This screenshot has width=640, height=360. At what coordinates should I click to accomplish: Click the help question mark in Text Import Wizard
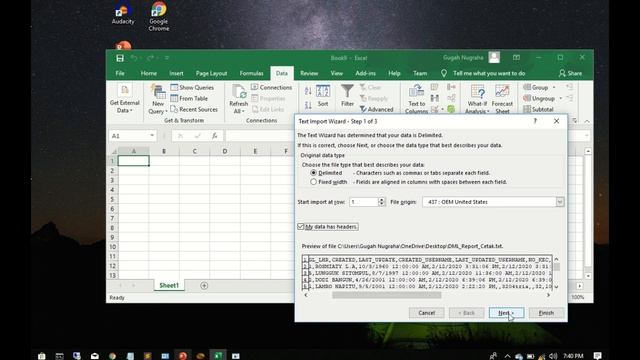[x=535, y=121]
